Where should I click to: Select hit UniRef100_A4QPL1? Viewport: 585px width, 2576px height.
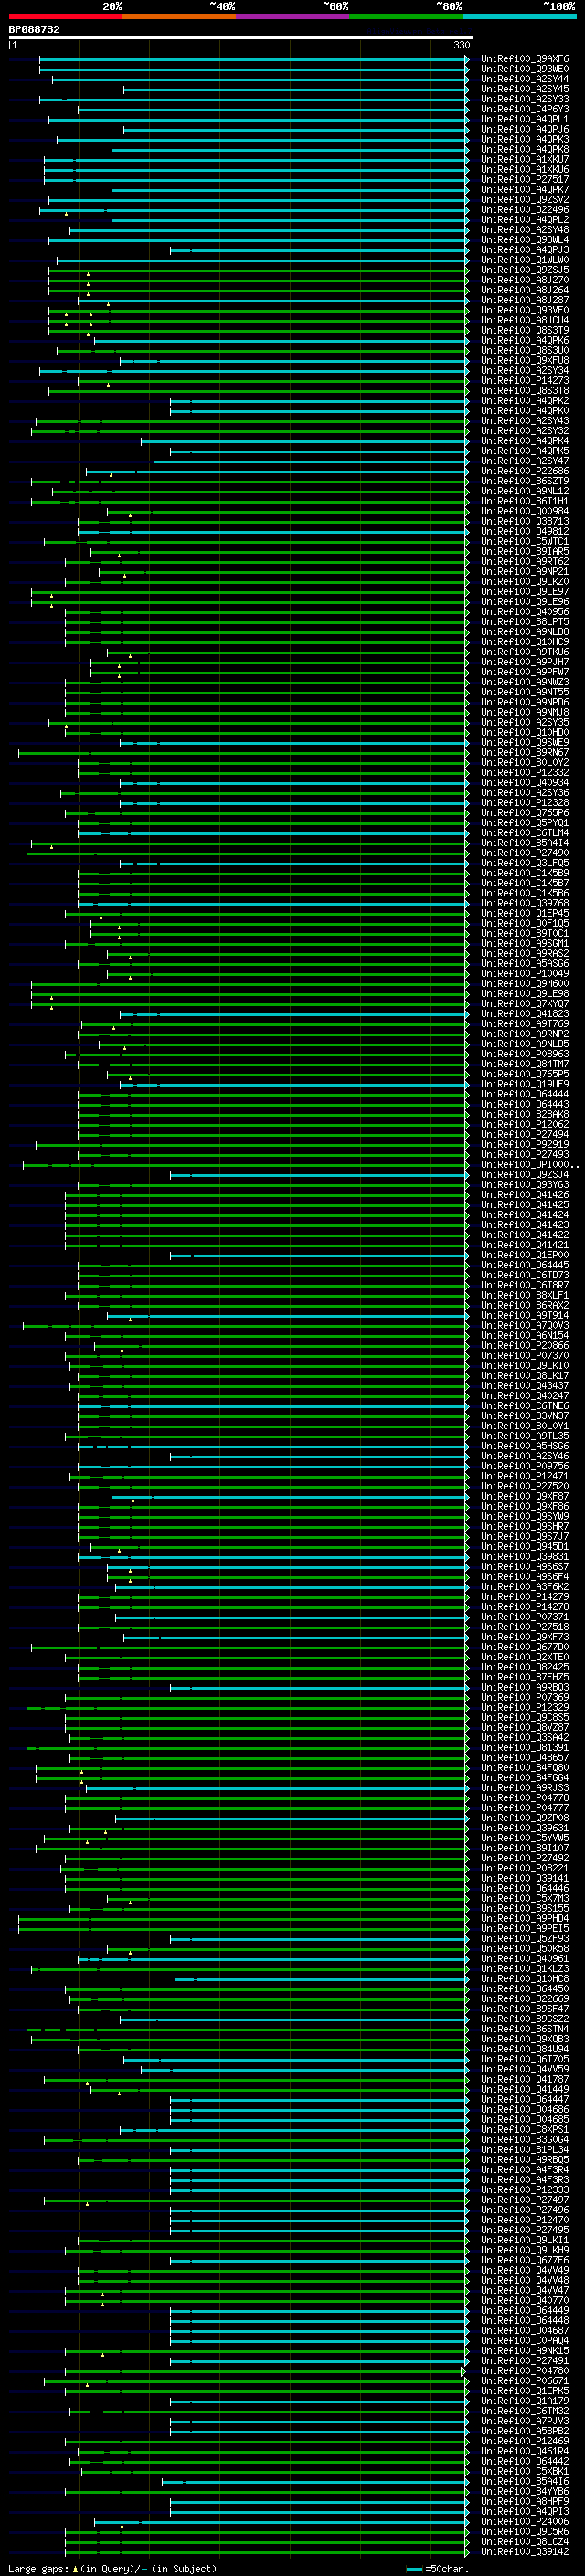(525, 119)
